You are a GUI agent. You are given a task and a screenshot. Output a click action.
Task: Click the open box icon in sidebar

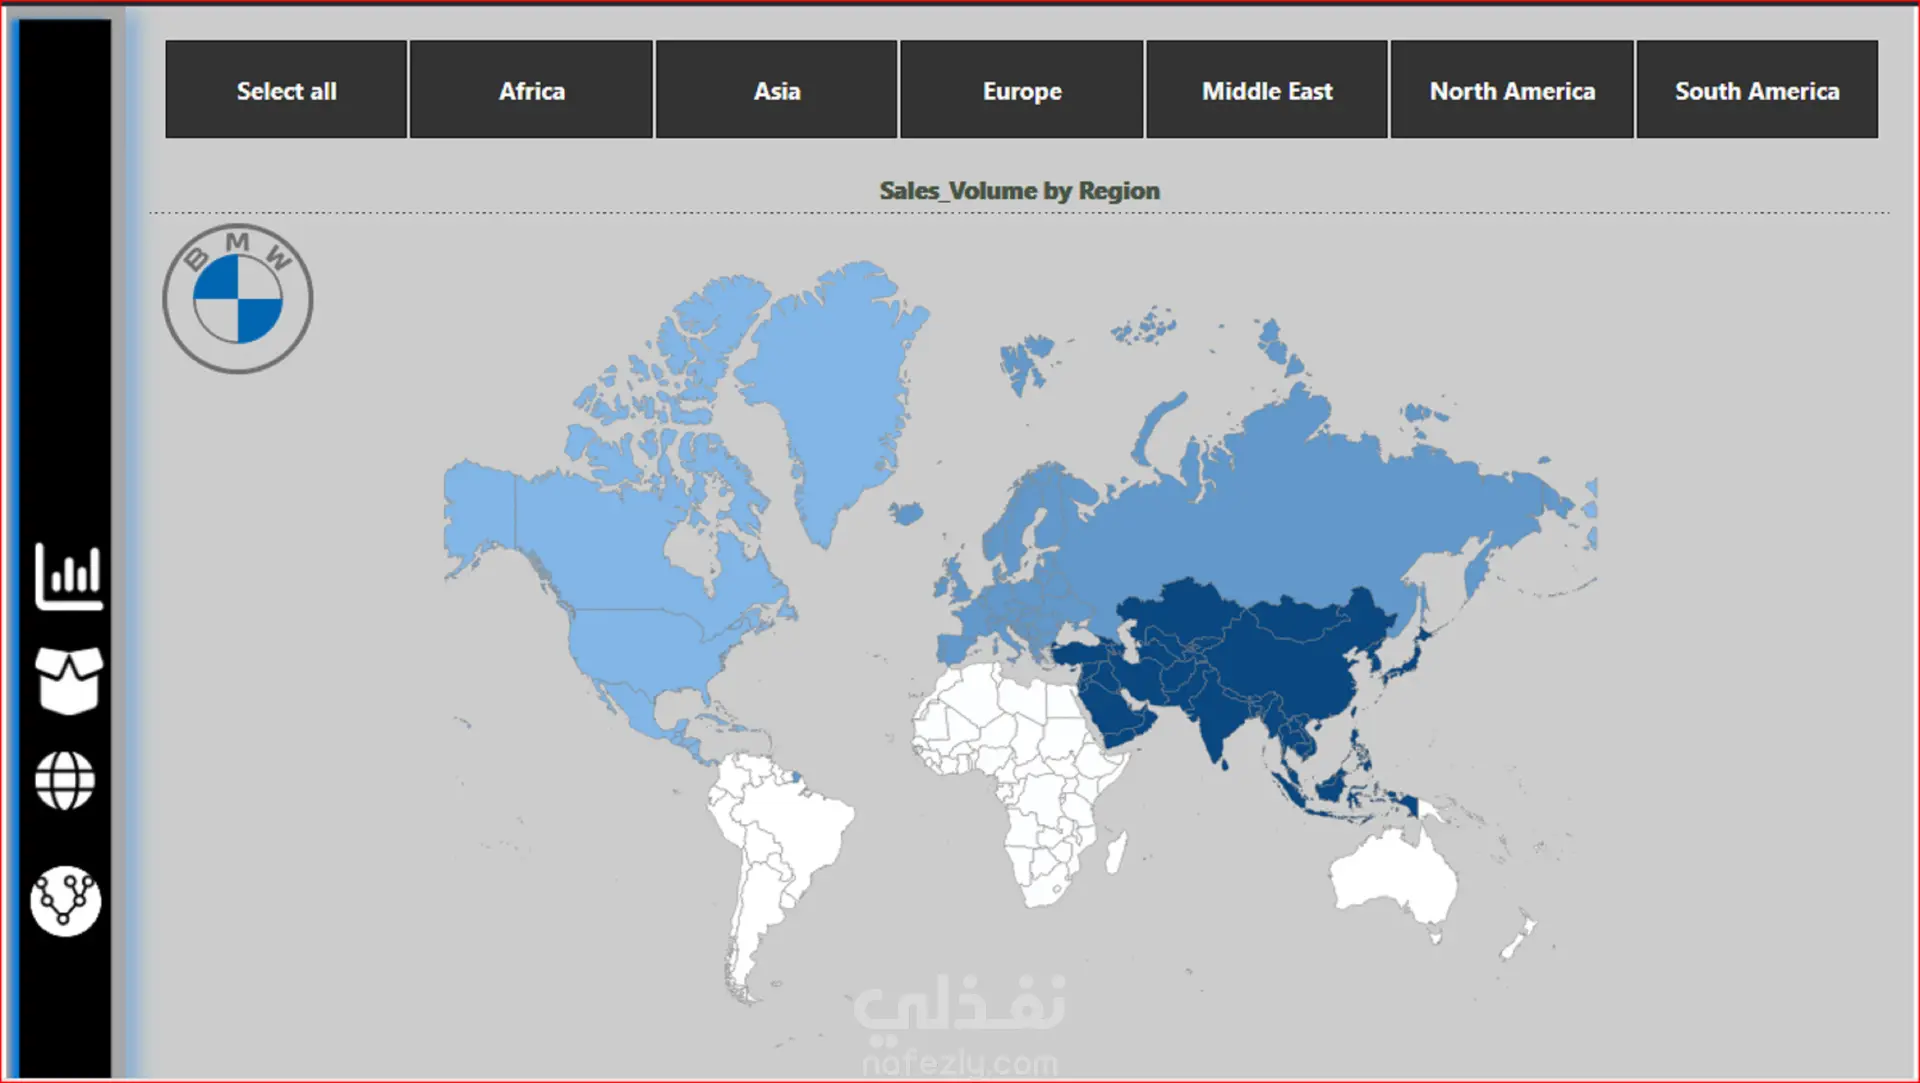pos(68,680)
